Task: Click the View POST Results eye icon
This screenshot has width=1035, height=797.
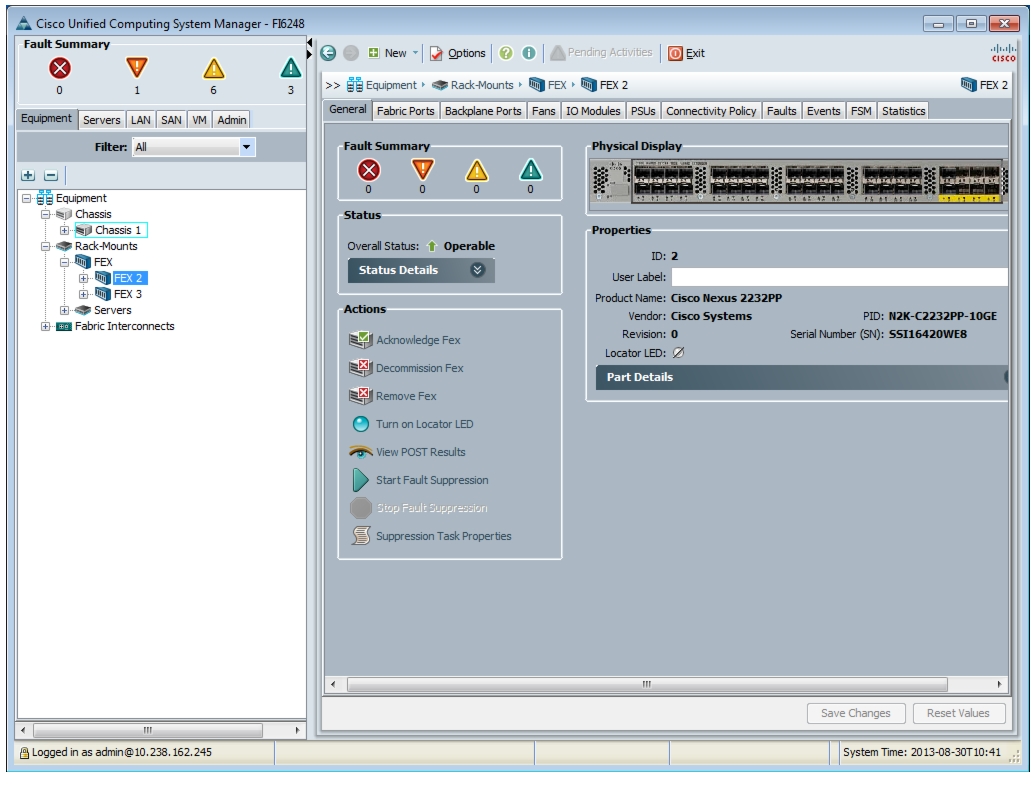Action: tap(360, 452)
